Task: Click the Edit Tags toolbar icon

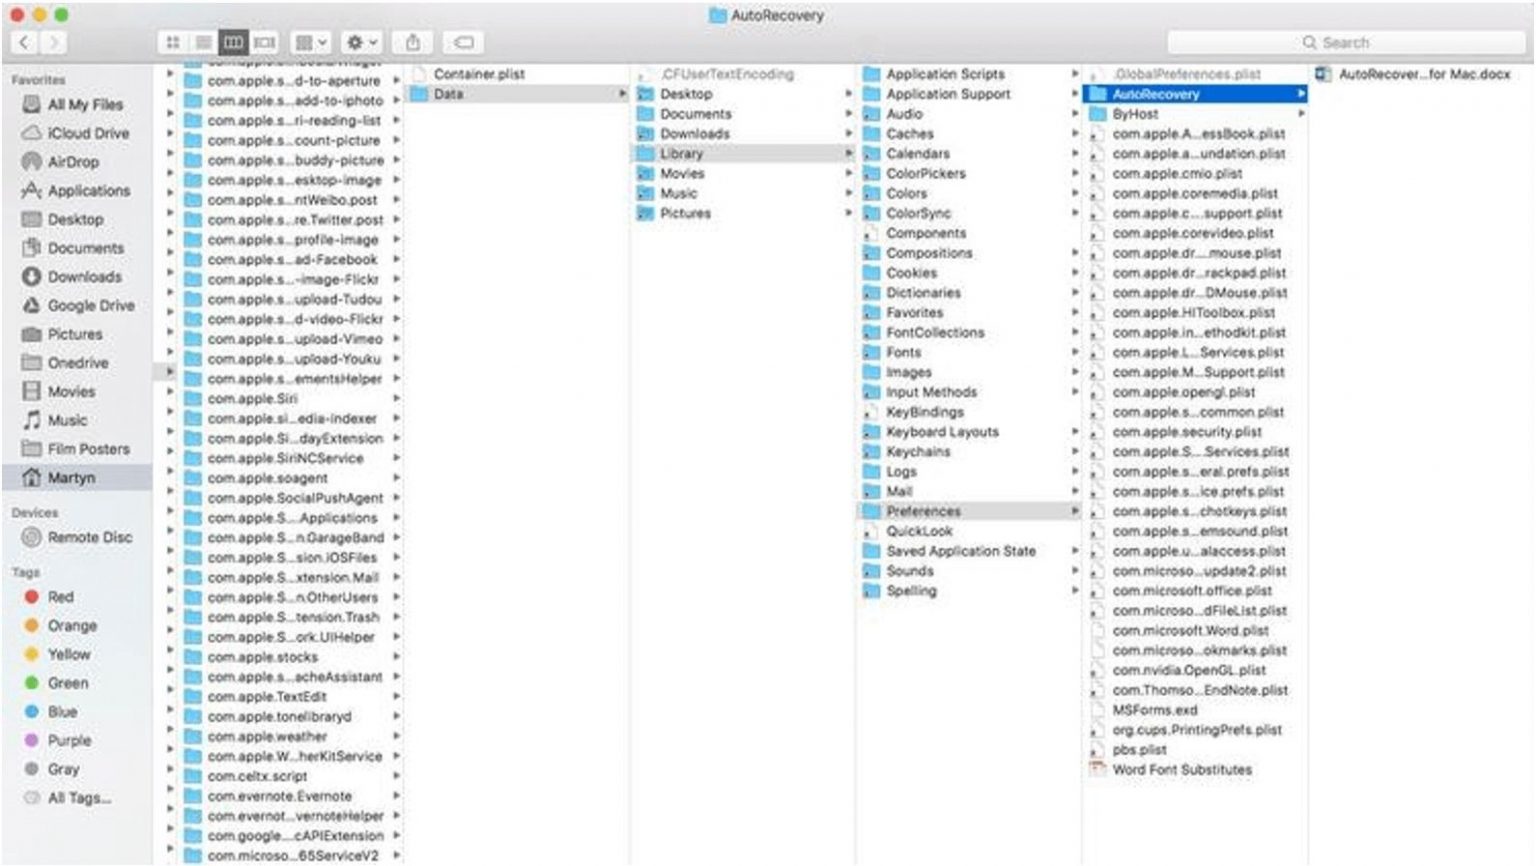Action: pos(464,42)
